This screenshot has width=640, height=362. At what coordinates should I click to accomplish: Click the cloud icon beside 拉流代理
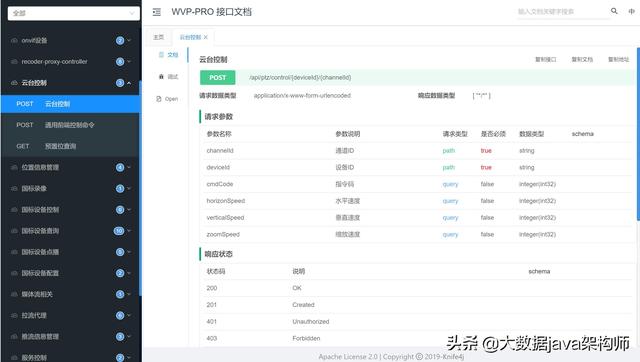click(14, 315)
